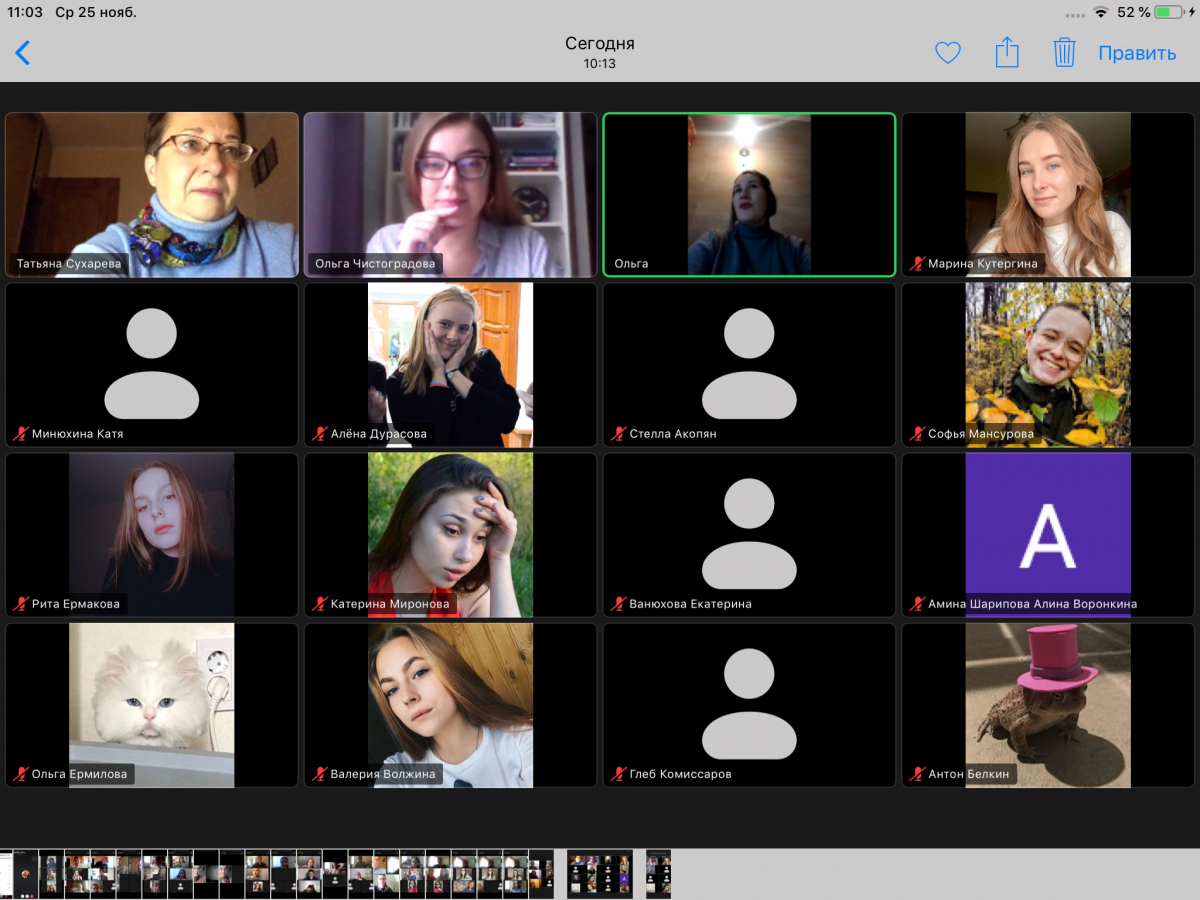Select the enlarged current thumbnail in scrubber

(x=600, y=874)
